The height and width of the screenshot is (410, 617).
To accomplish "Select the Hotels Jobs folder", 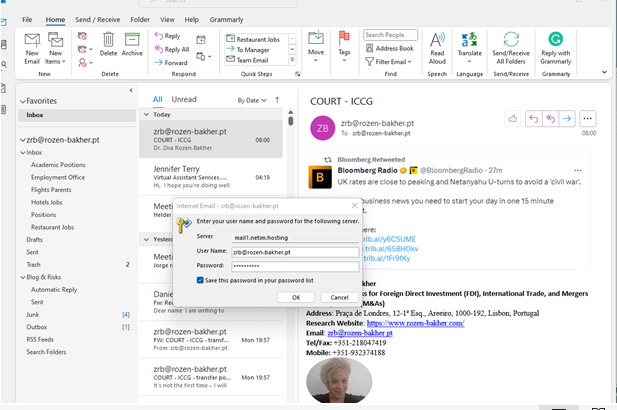I will (x=46, y=202).
